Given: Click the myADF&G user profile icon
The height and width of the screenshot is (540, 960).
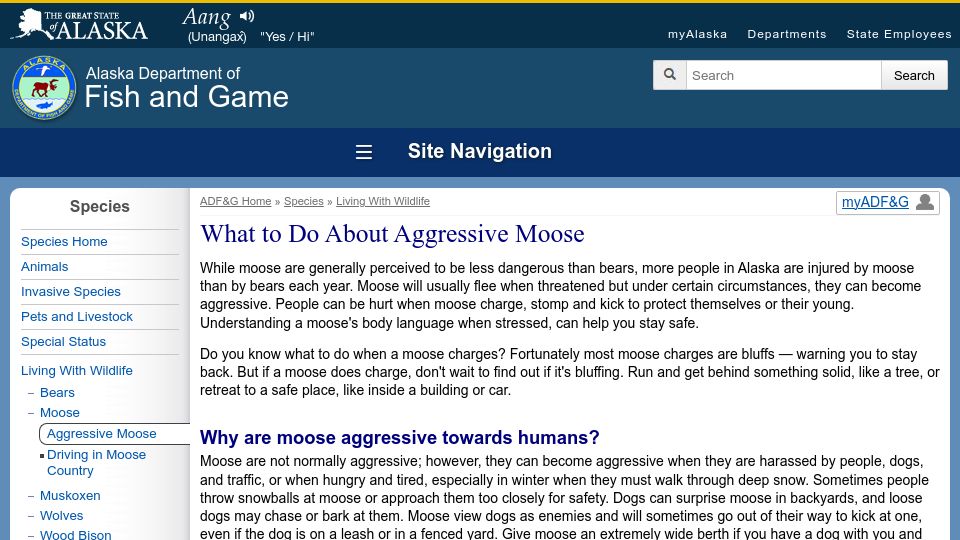Looking at the screenshot, I should pyautogui.click(x=924, y=202).
